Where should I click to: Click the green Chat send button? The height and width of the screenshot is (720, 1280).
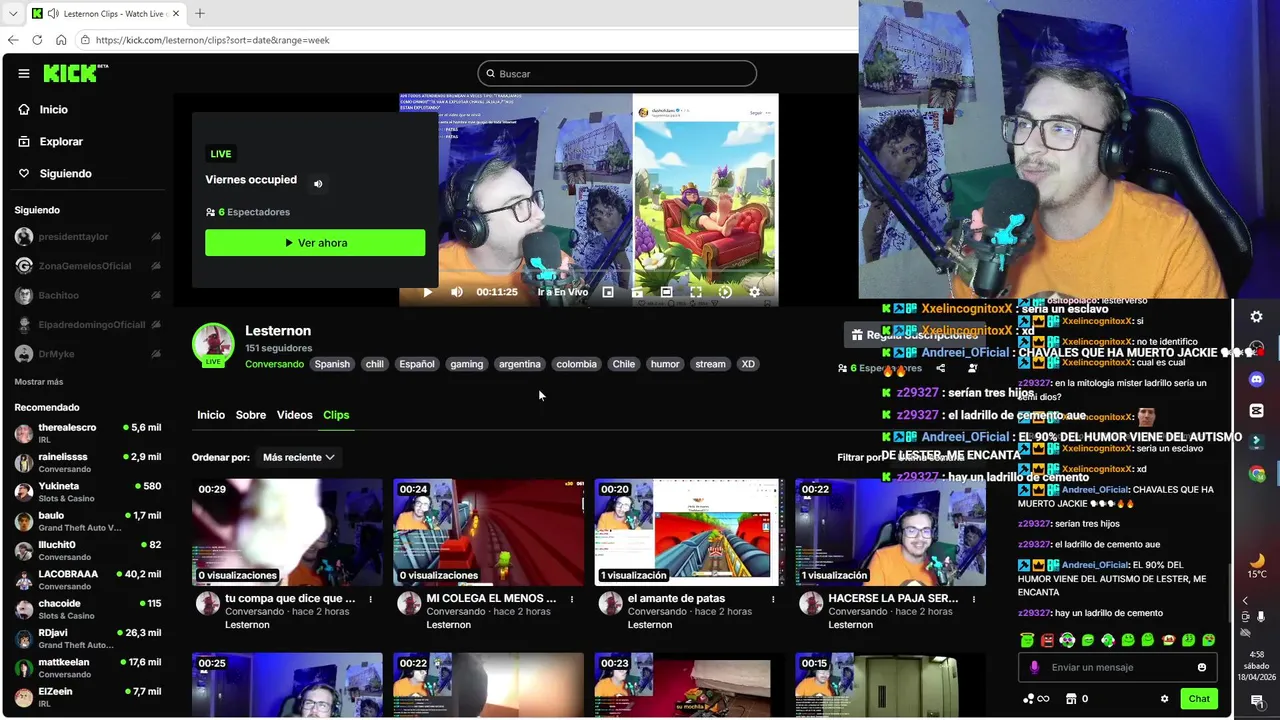coord(1199,699)
